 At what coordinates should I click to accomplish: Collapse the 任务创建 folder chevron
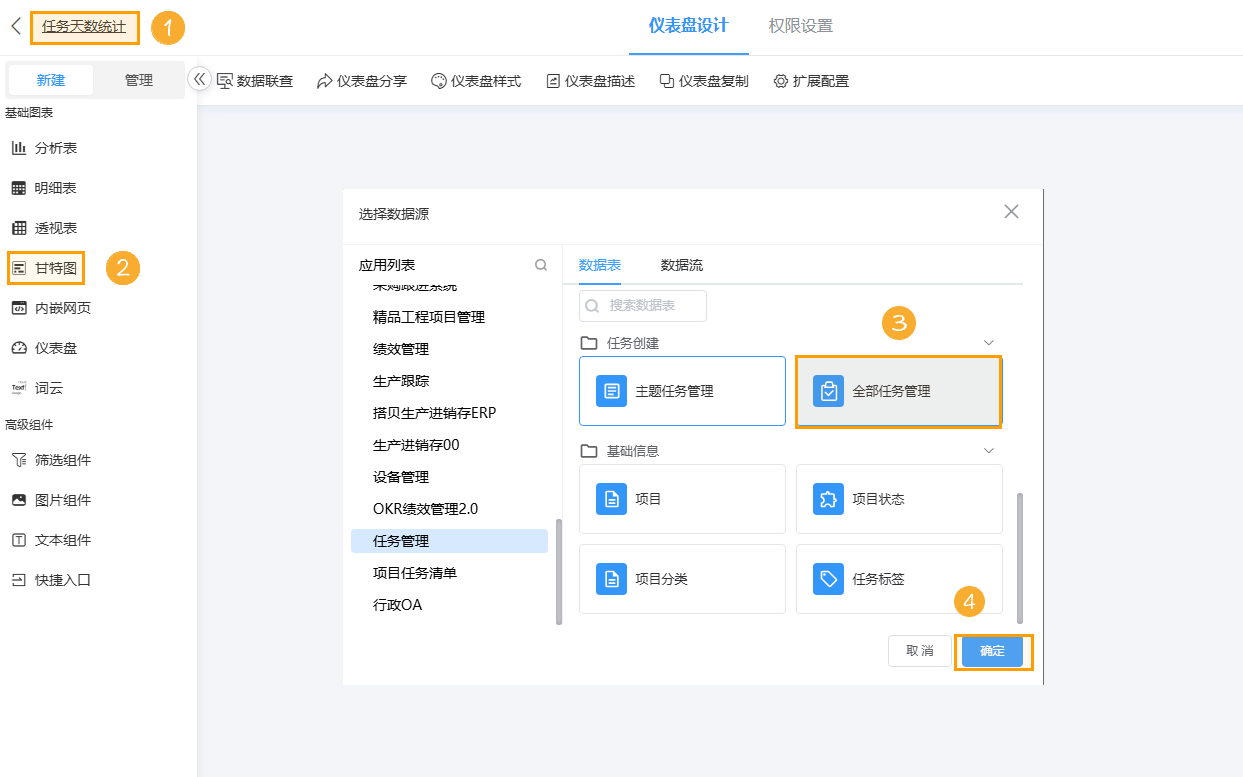988,340
